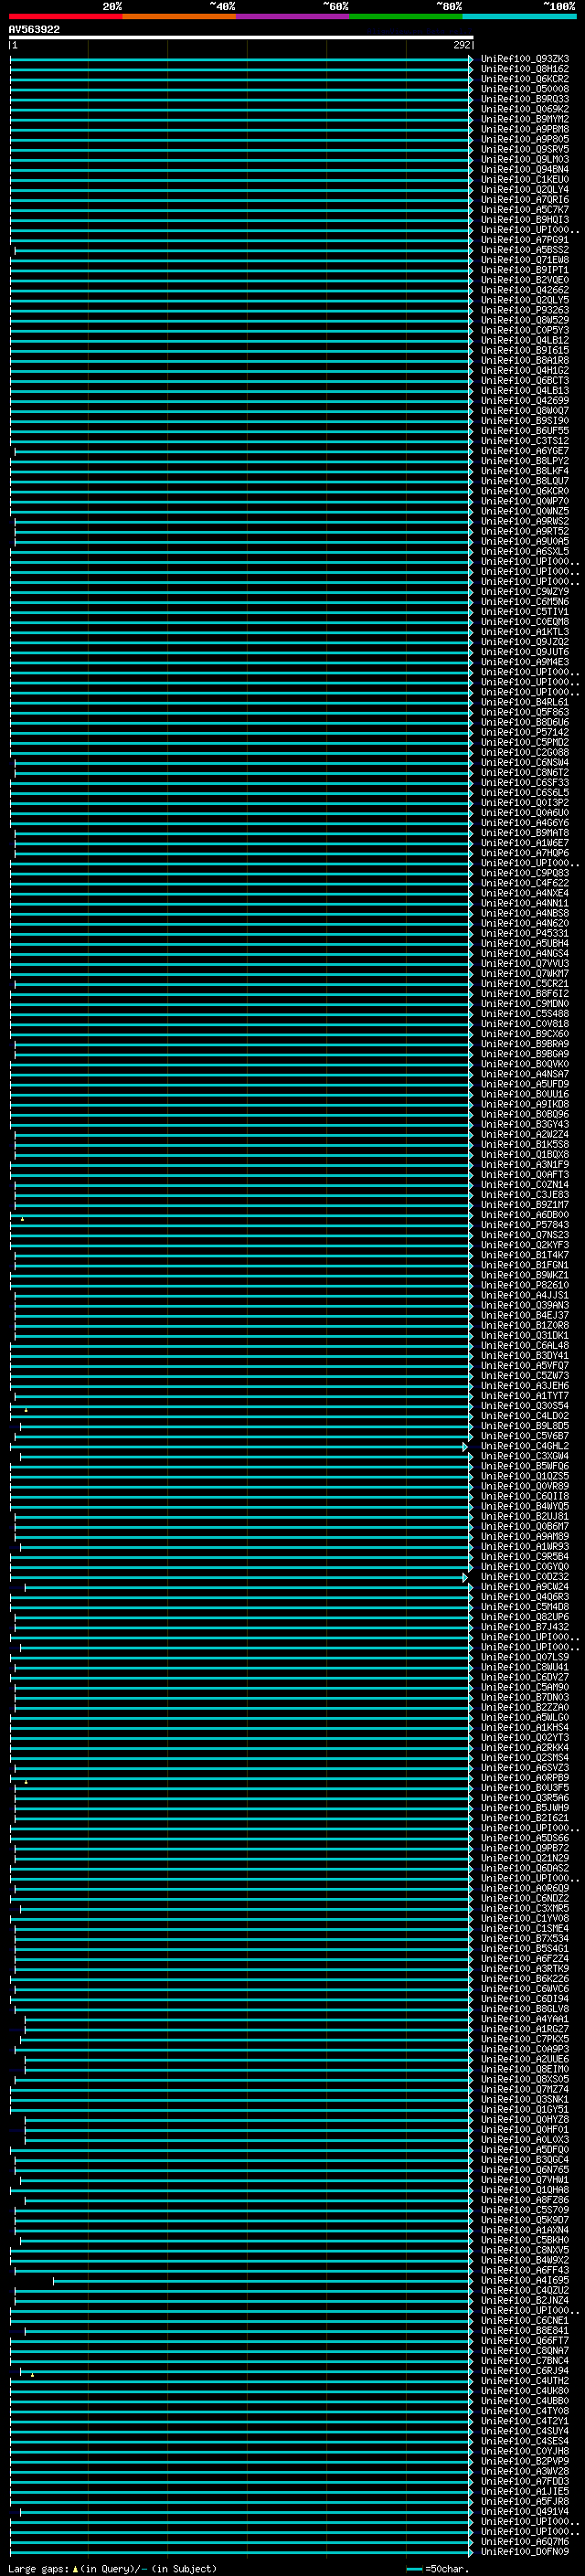585x2576 pixels.
Task: Select hit label UniRef100_Q42662
Action: click(525, 290)
